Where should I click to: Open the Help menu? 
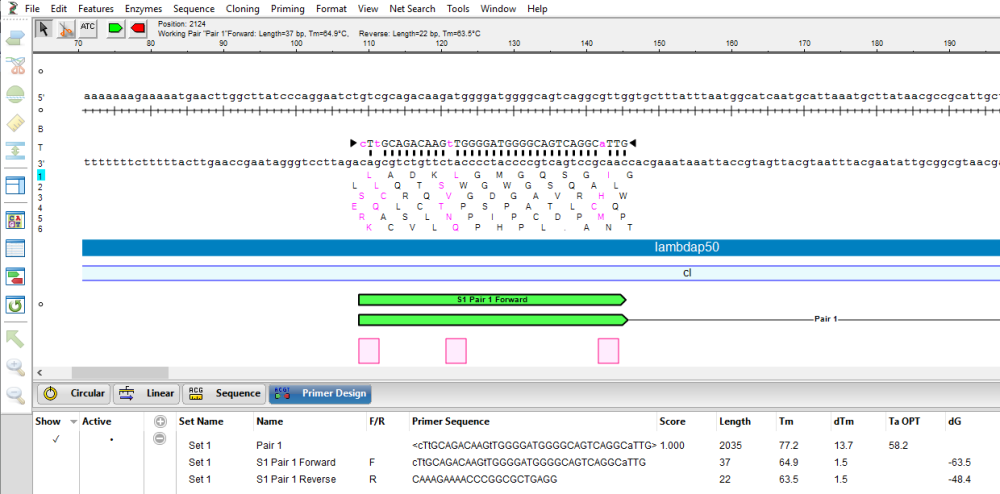tap(538, 9)
